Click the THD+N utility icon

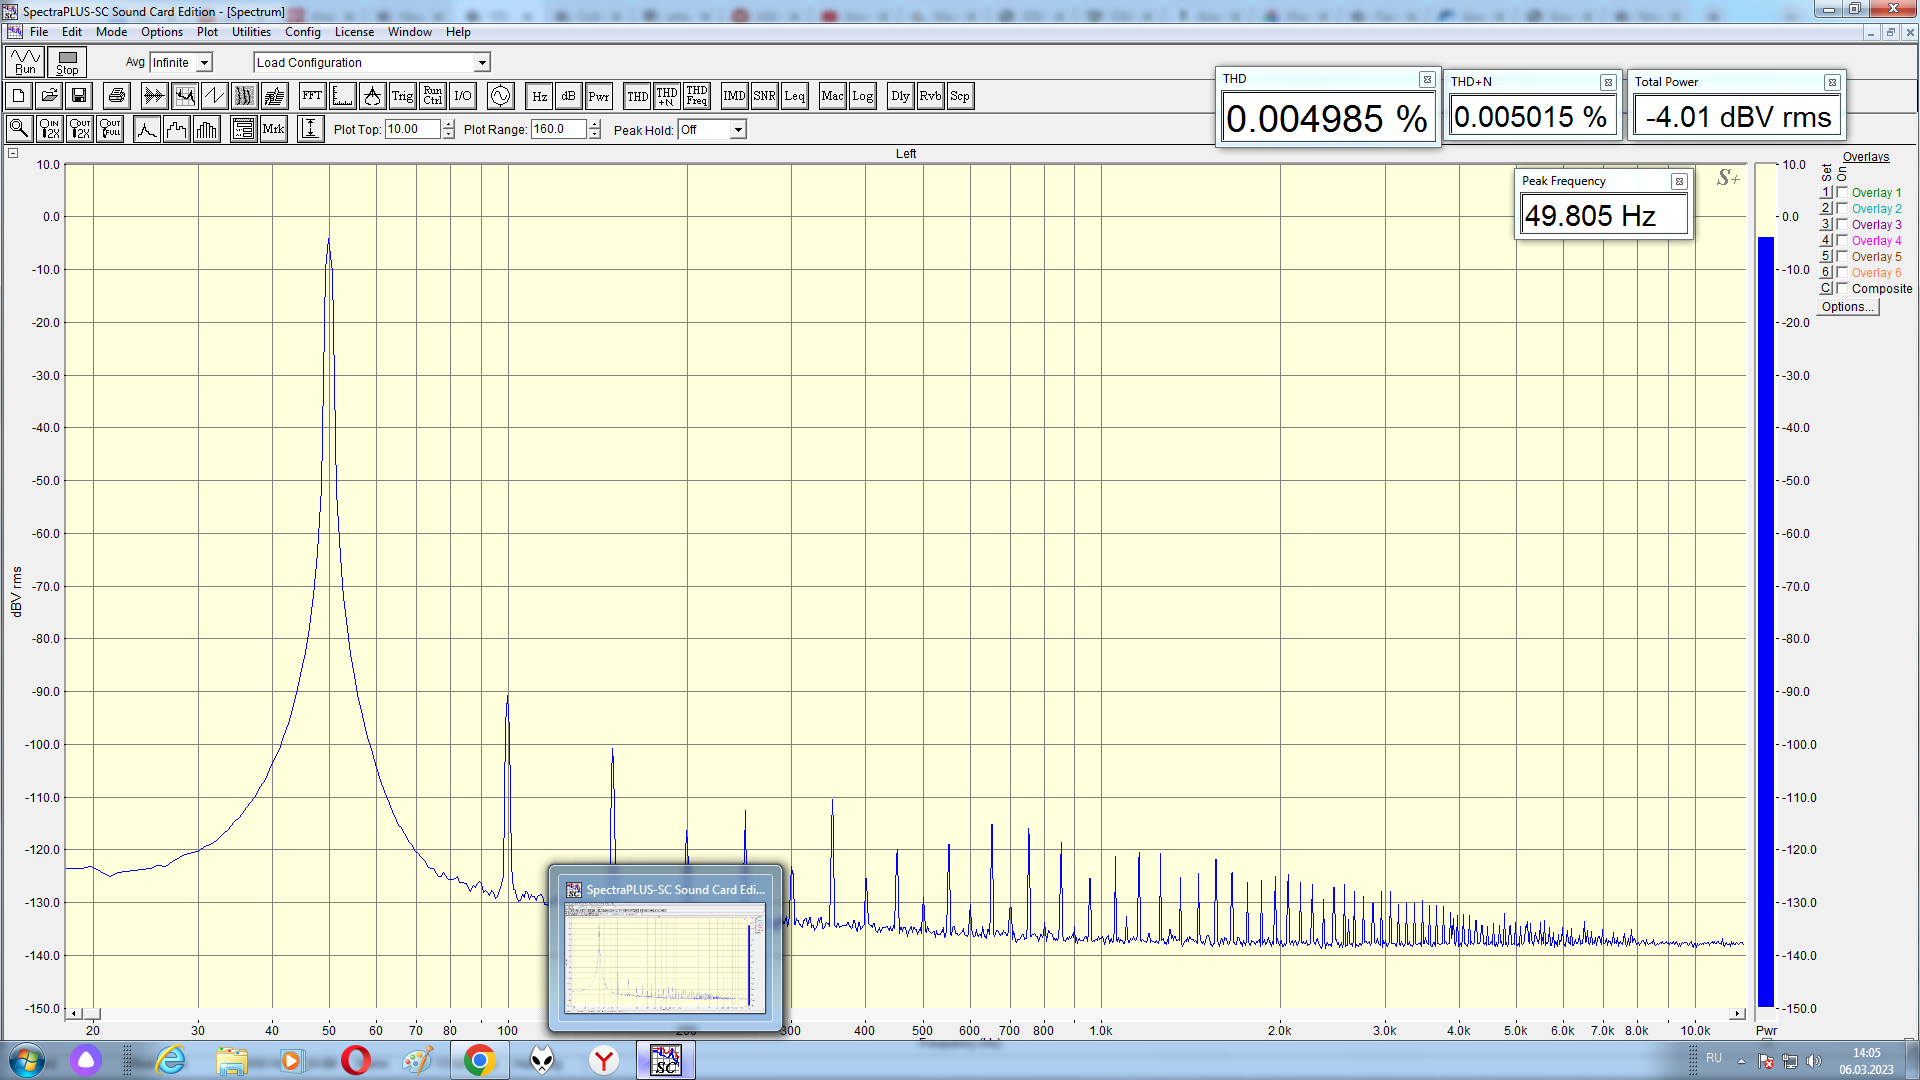pos(667,96)
